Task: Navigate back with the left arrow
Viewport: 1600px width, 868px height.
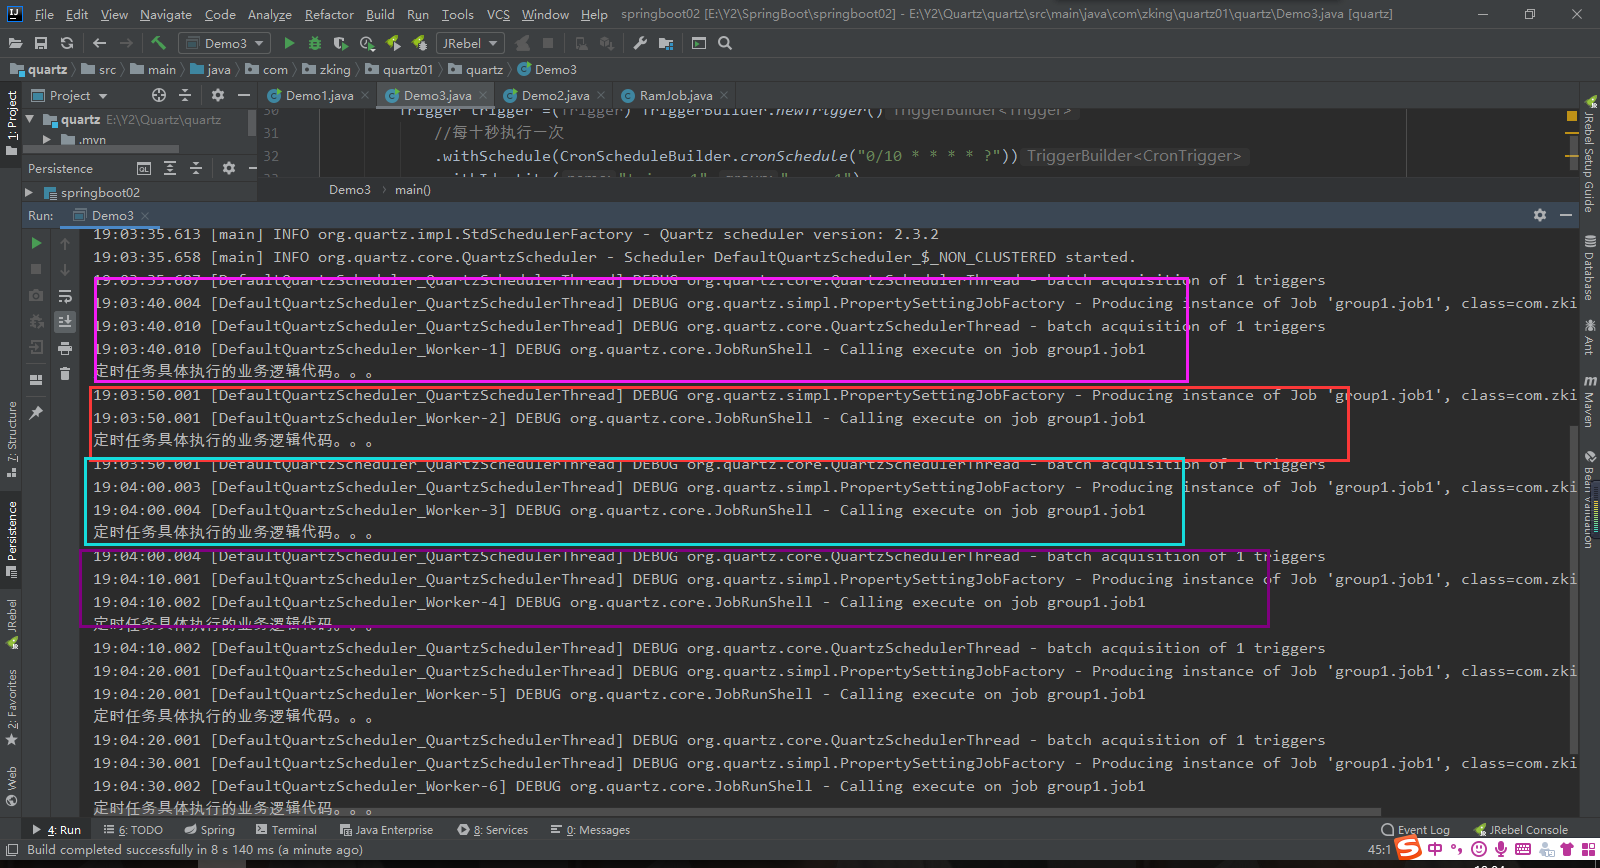Action: coord(99,43)
